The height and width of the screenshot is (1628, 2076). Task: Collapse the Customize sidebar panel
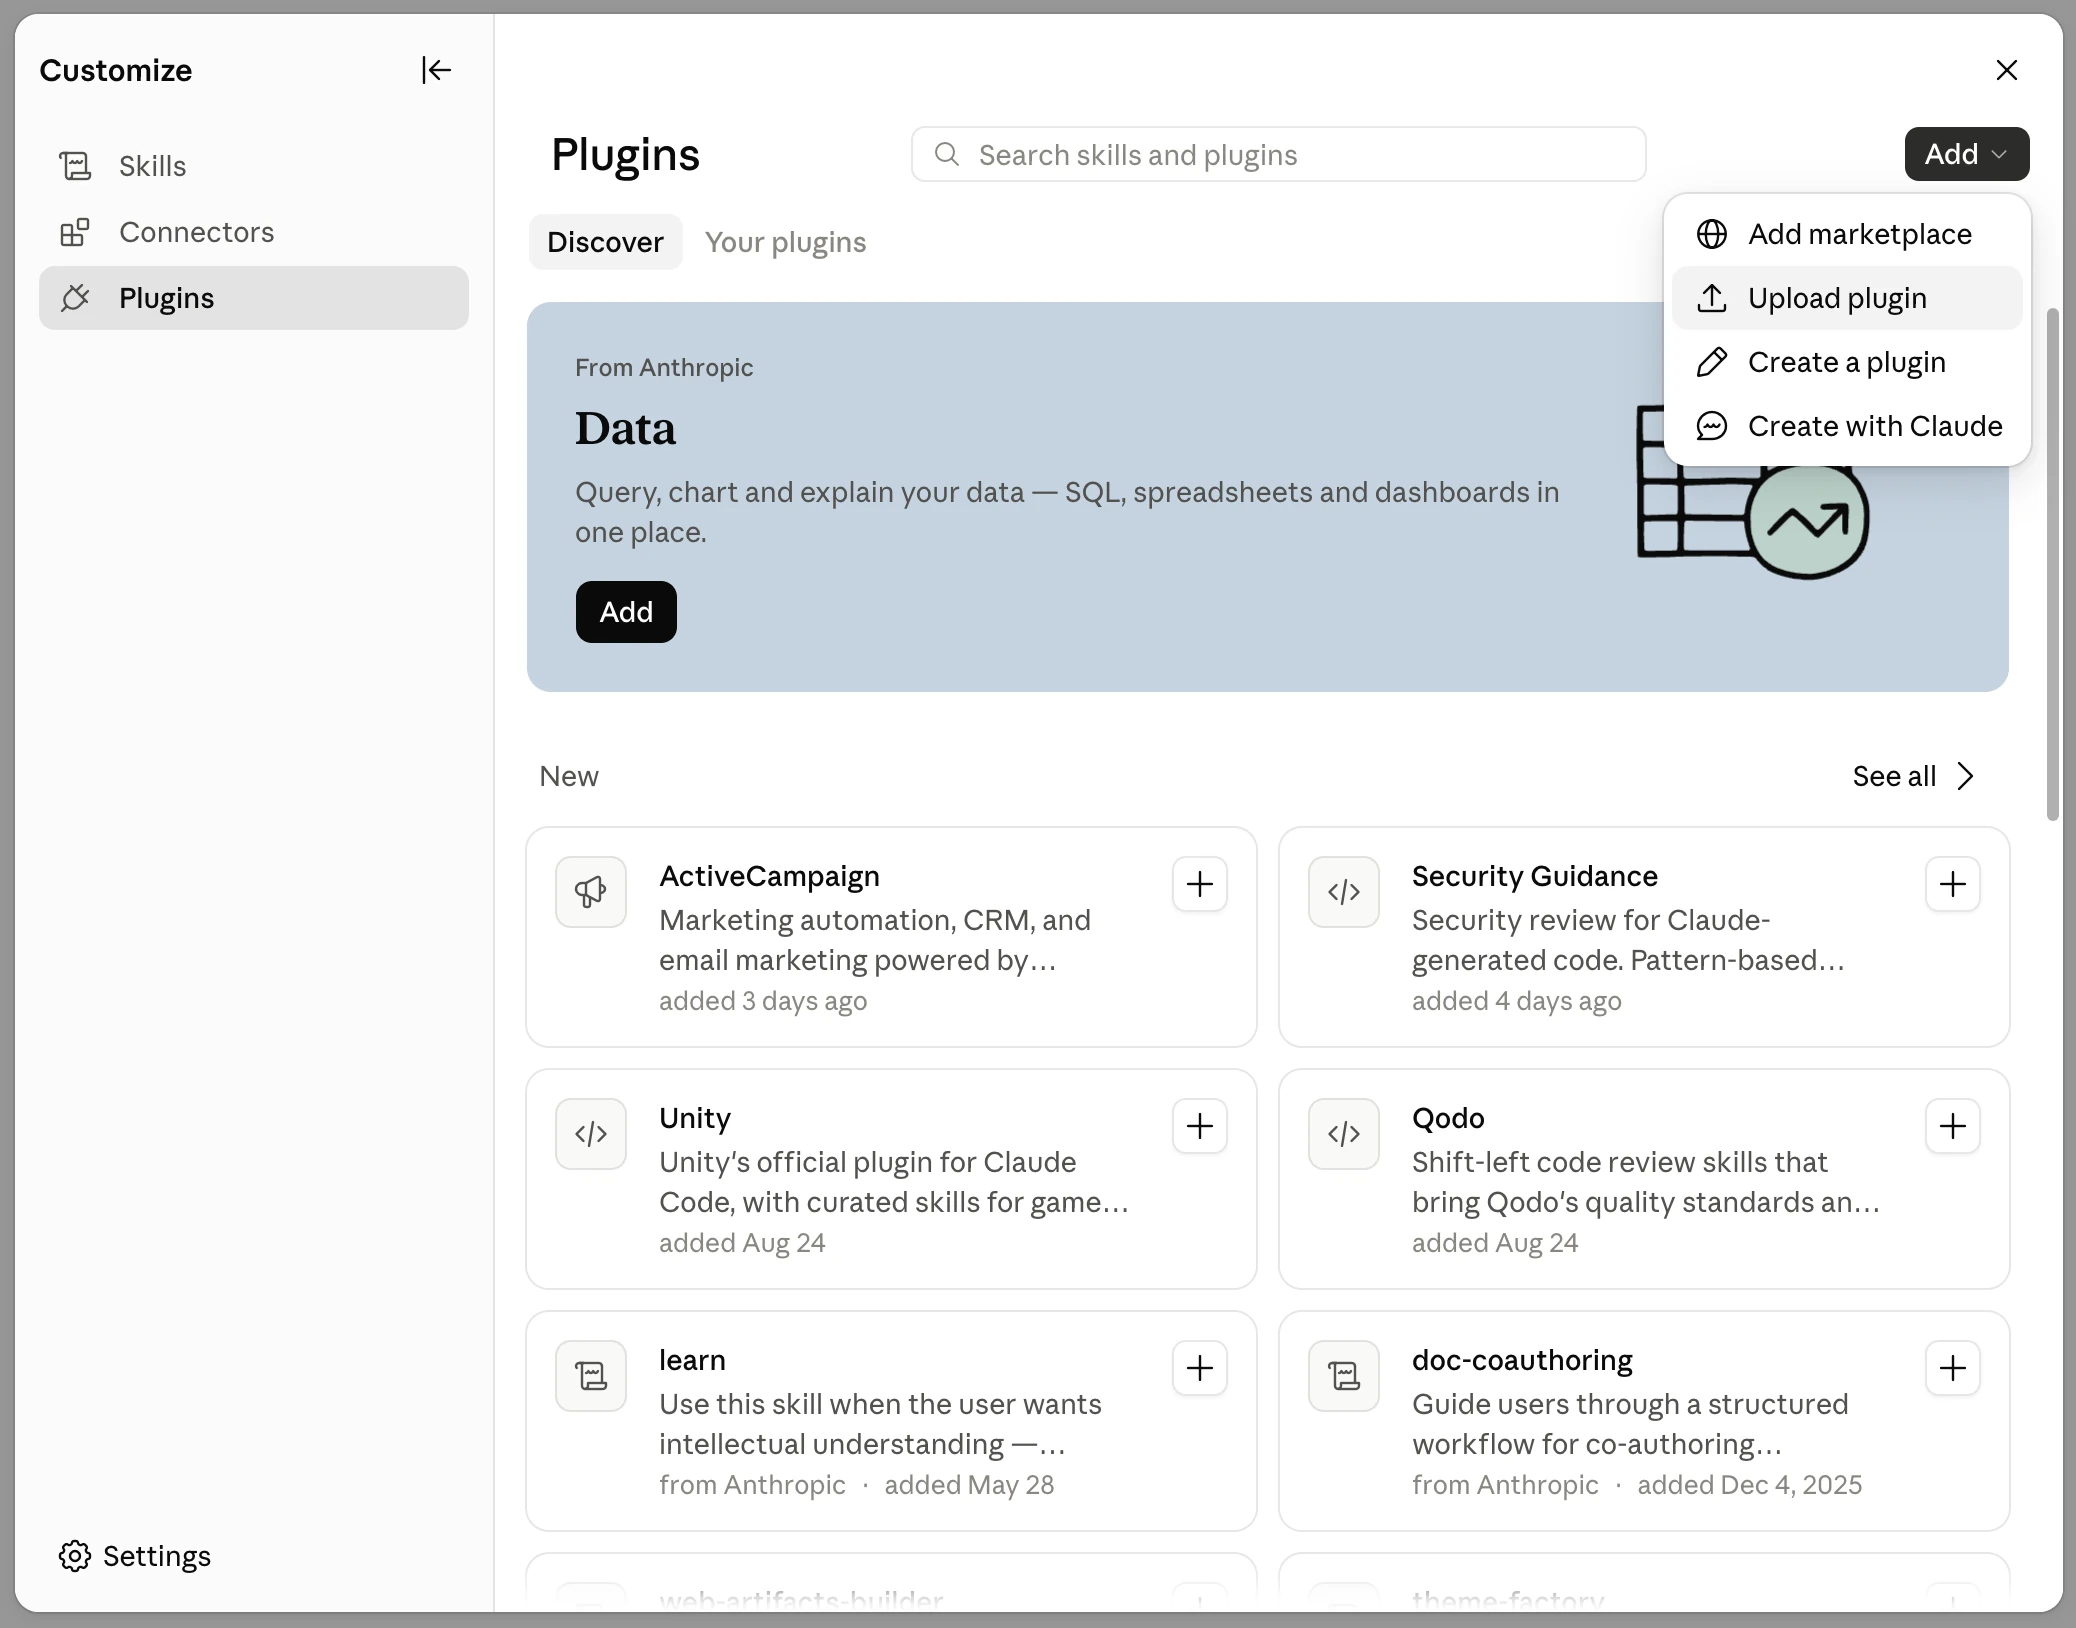pyautogui.click(x=436, y=70)
